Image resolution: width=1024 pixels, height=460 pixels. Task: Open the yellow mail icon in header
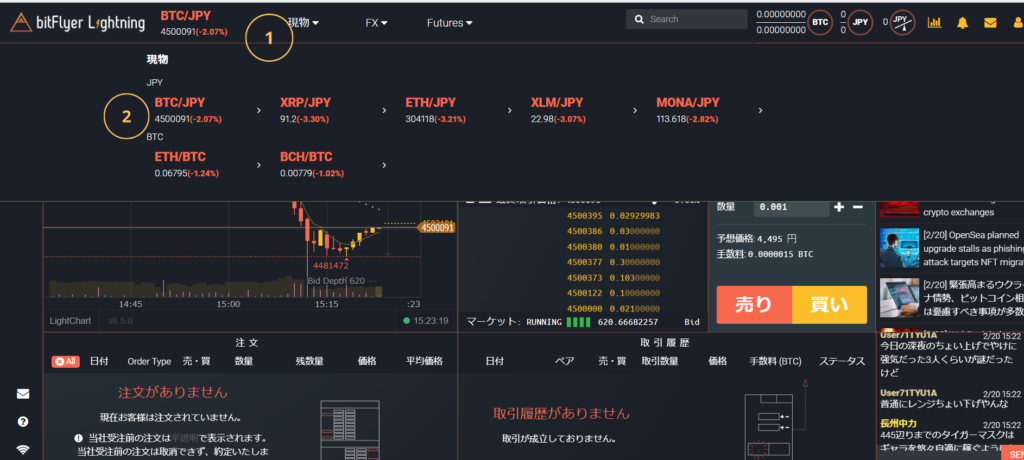990,23
